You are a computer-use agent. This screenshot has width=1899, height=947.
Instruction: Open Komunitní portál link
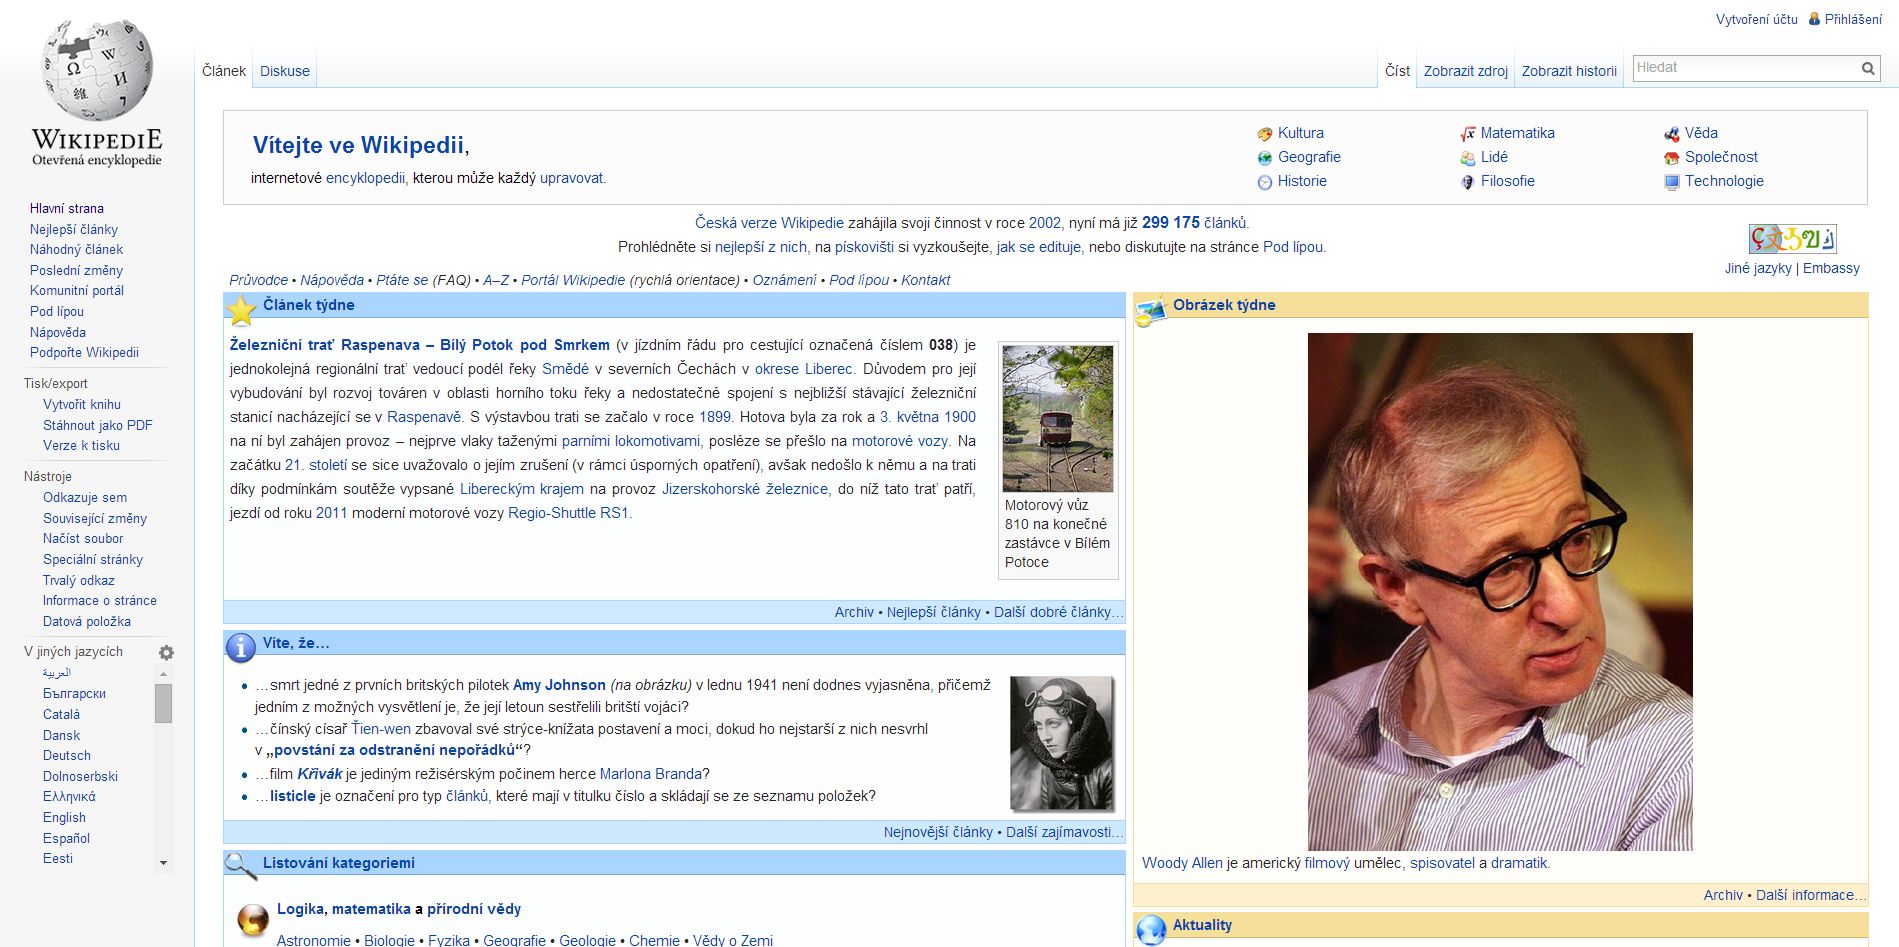[x=77, y=290]
